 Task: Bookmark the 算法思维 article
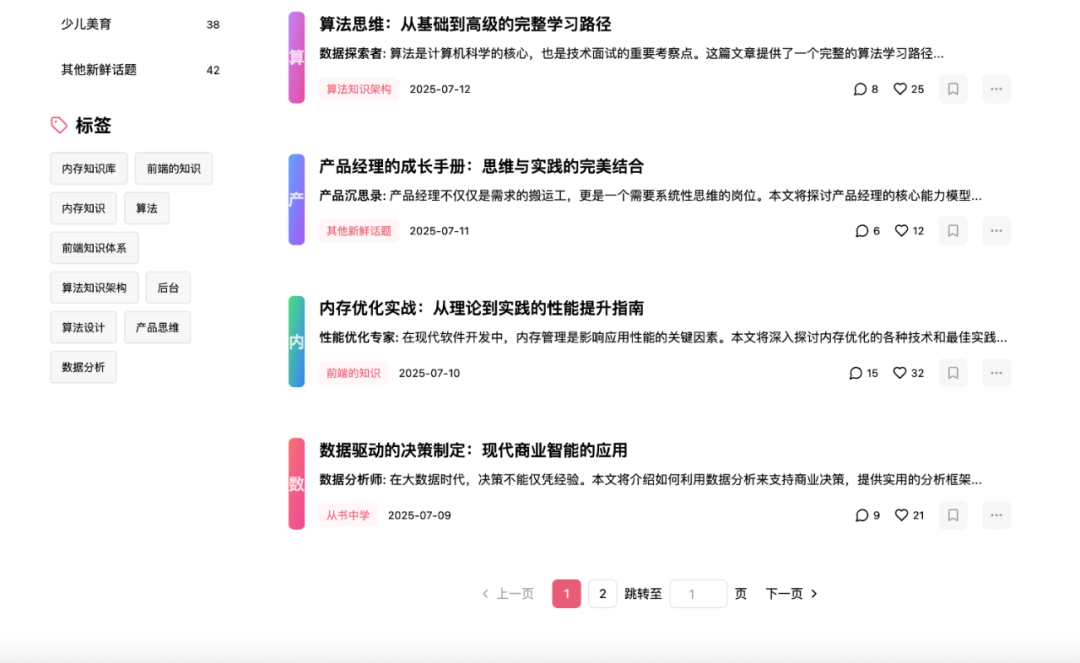953,89
